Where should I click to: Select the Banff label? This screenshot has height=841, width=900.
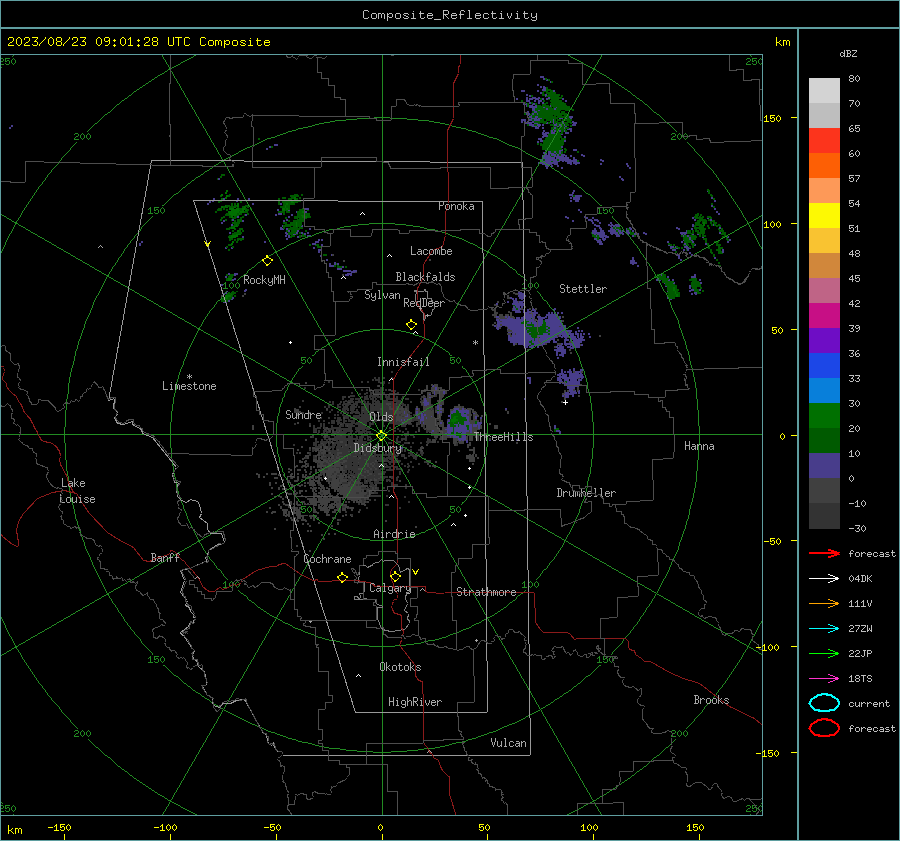click(165, 557)
